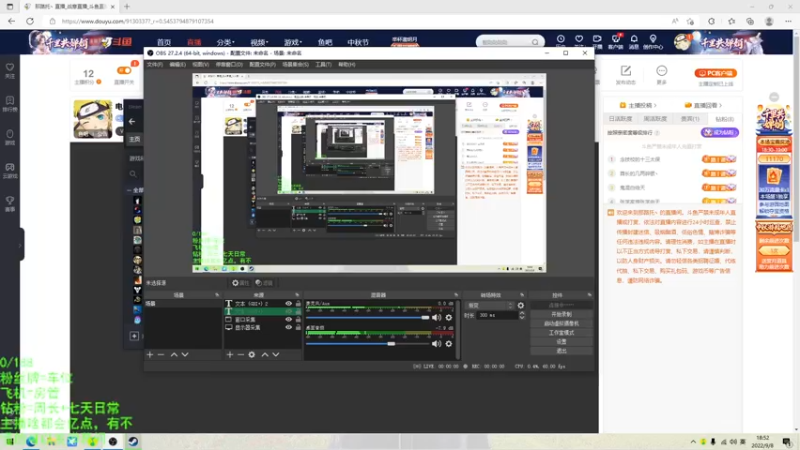Screen dimensions: 800x450
Task: Open OBS 编辑 menu
Action: [177, 65]
